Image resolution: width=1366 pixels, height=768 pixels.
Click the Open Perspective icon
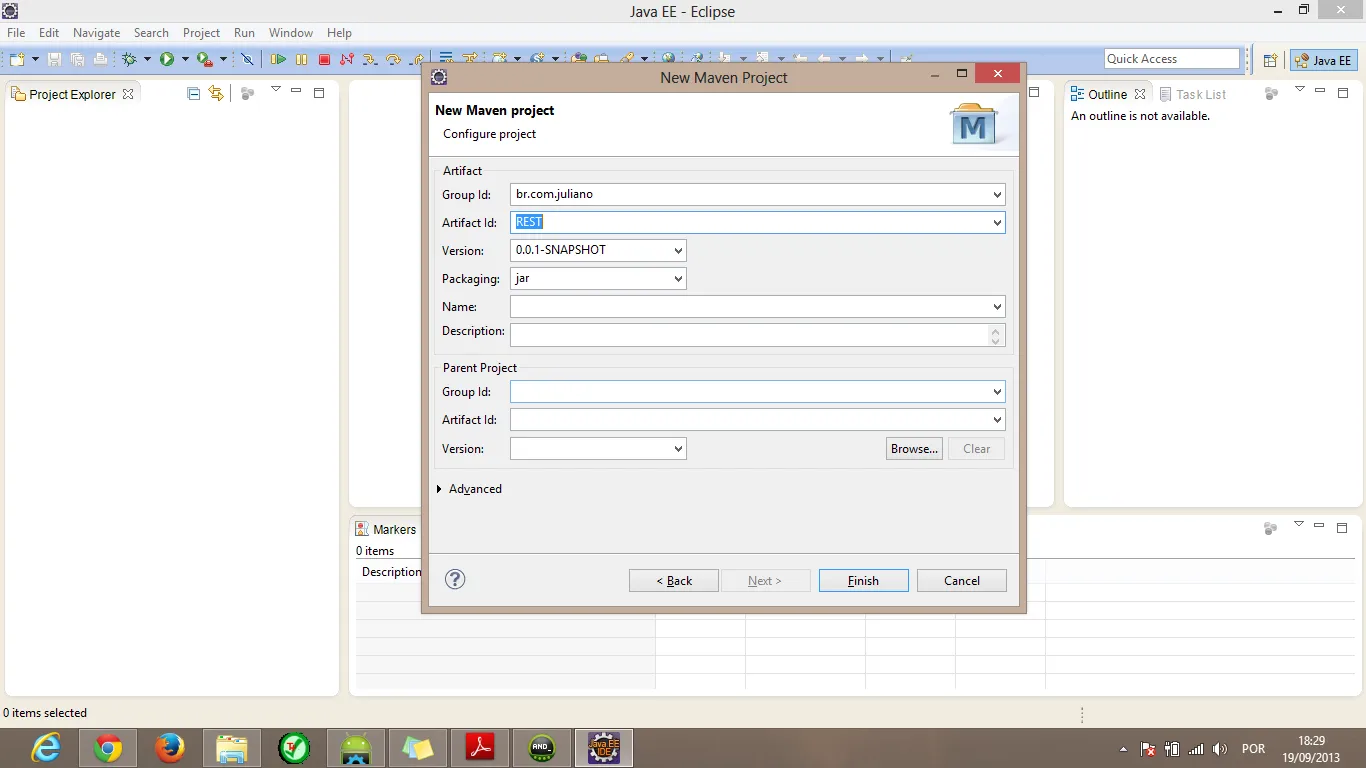click(1270, 60)
